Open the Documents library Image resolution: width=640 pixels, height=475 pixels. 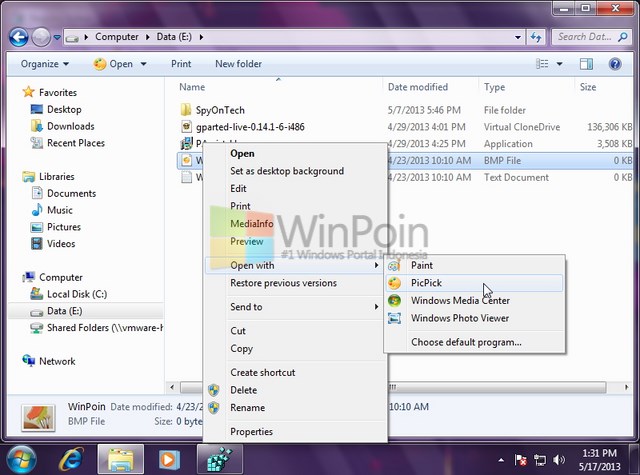[71, 193]
